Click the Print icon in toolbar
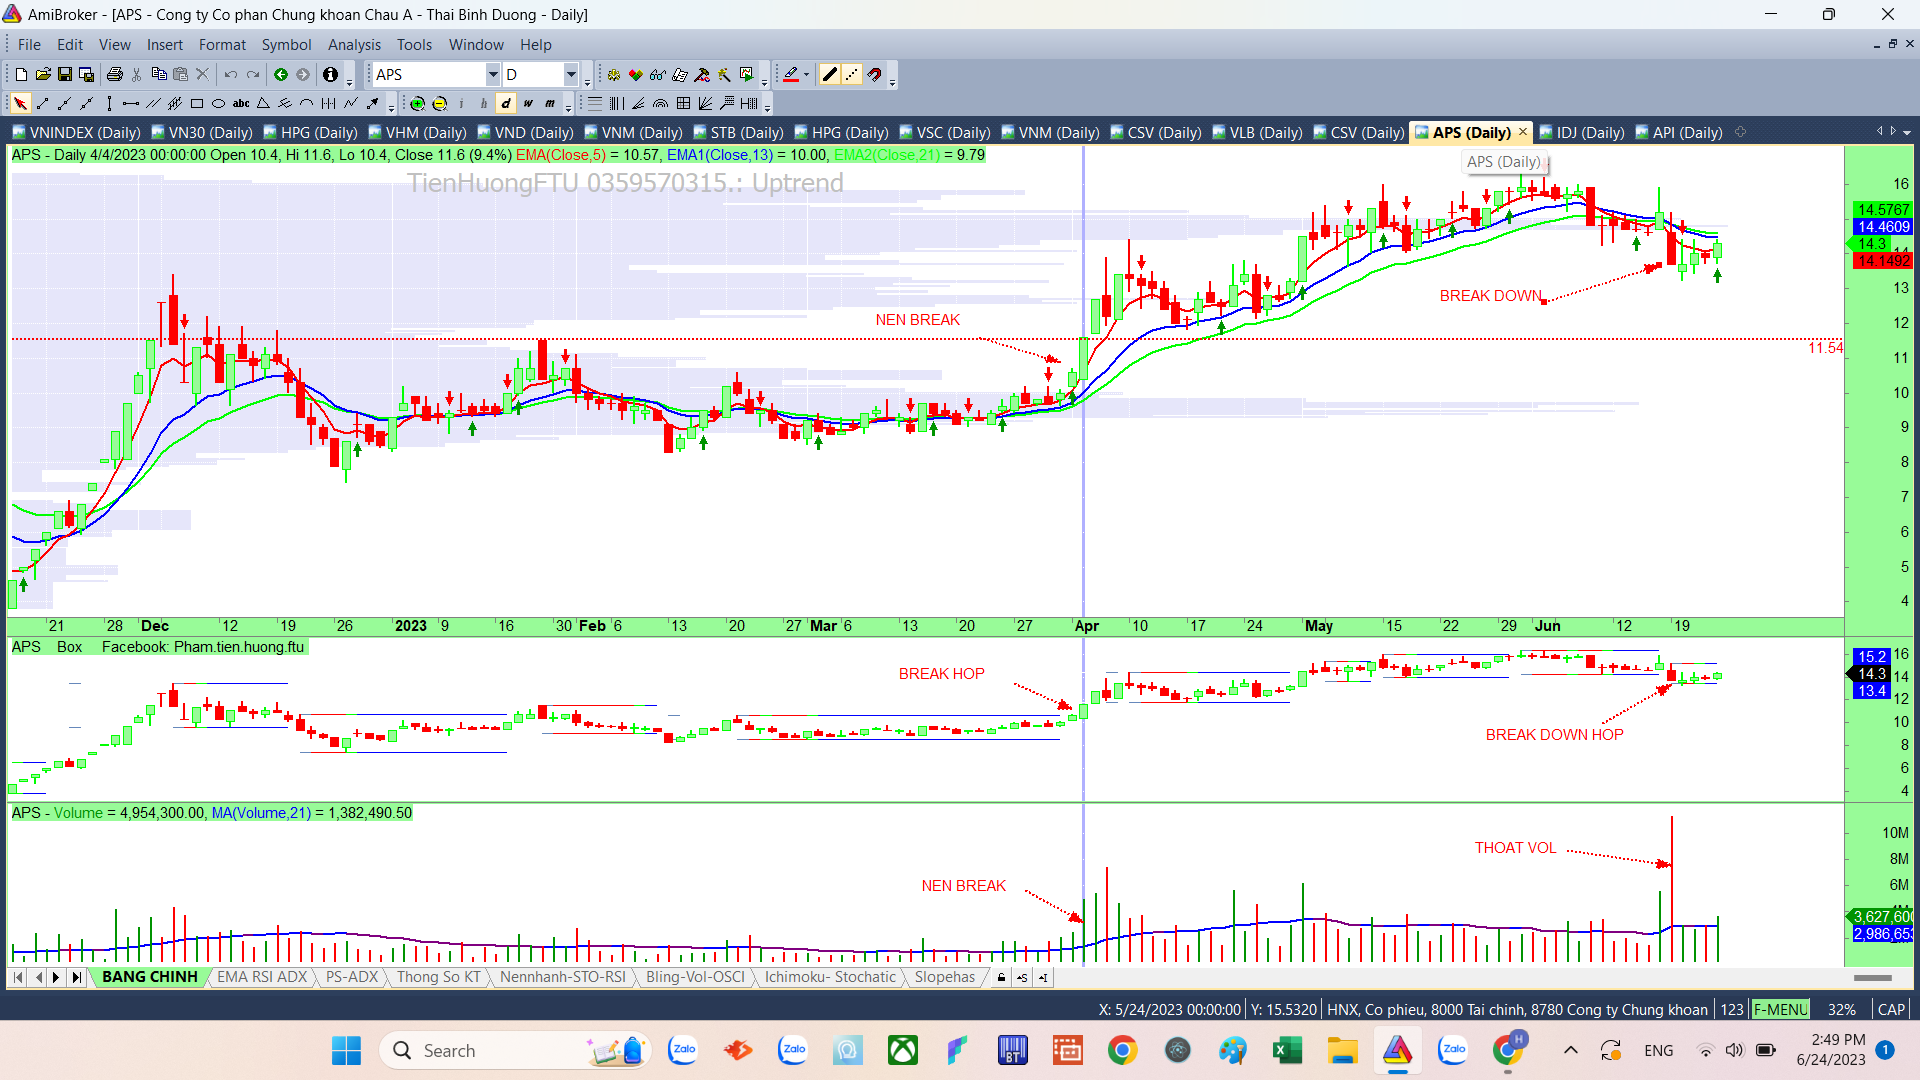1920x1080 pixels. 114,74
